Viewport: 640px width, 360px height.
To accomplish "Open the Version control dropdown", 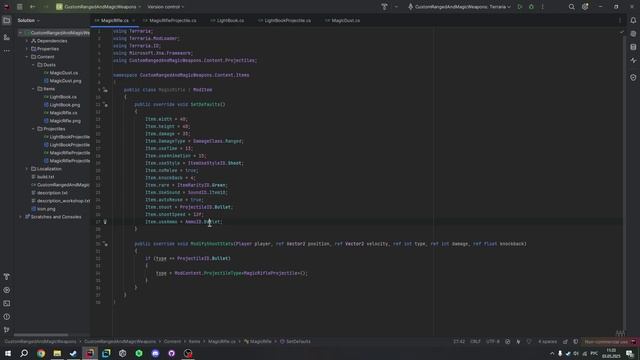I will 166,7.
